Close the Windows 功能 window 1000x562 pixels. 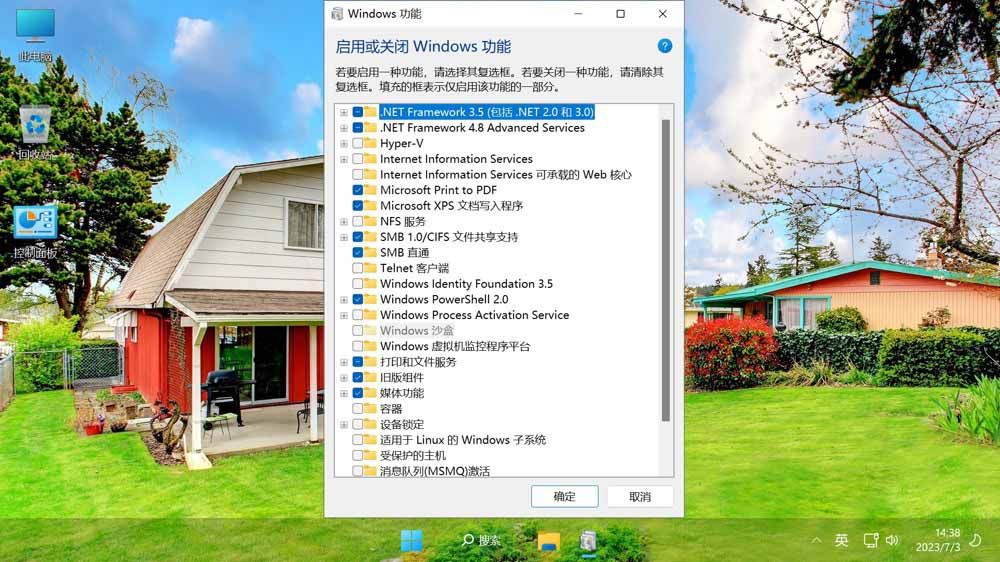click(663, 13)
